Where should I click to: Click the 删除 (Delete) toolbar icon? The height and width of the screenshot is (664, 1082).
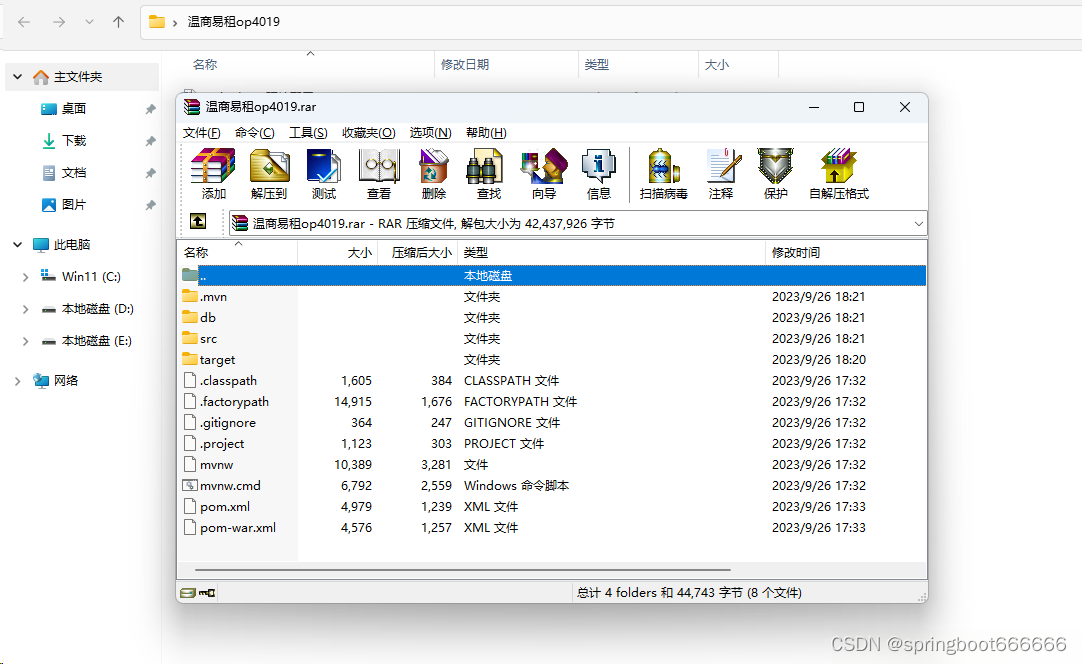coord(433,166)
